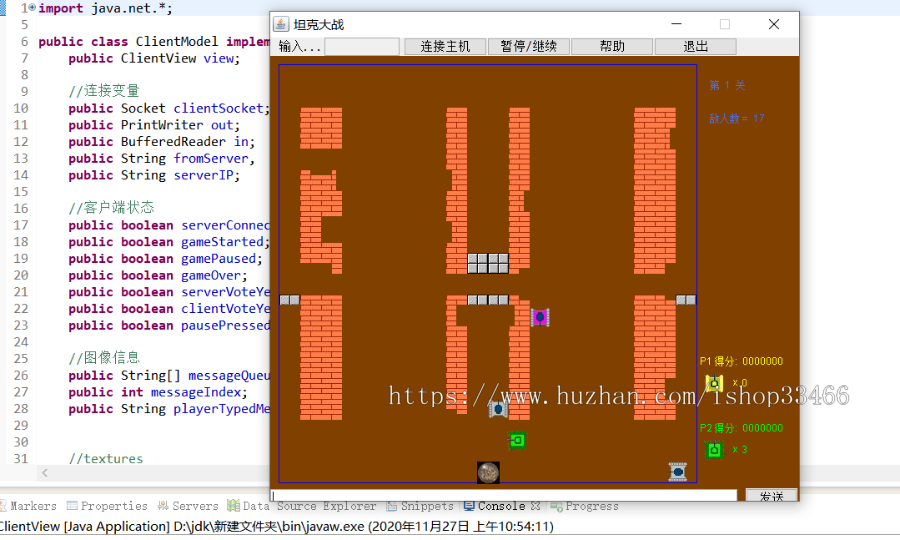Click the green player tank on the field
Image resolution: width=900 pixels, height=540 pixels.
(517, 441)
